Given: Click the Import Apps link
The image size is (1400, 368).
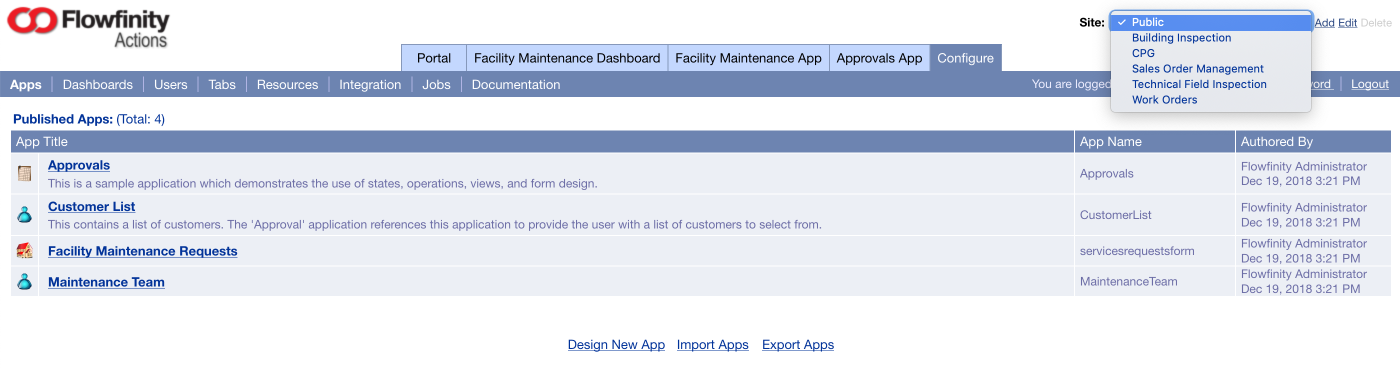Looking at the screenshot, I should coord(713,345).
